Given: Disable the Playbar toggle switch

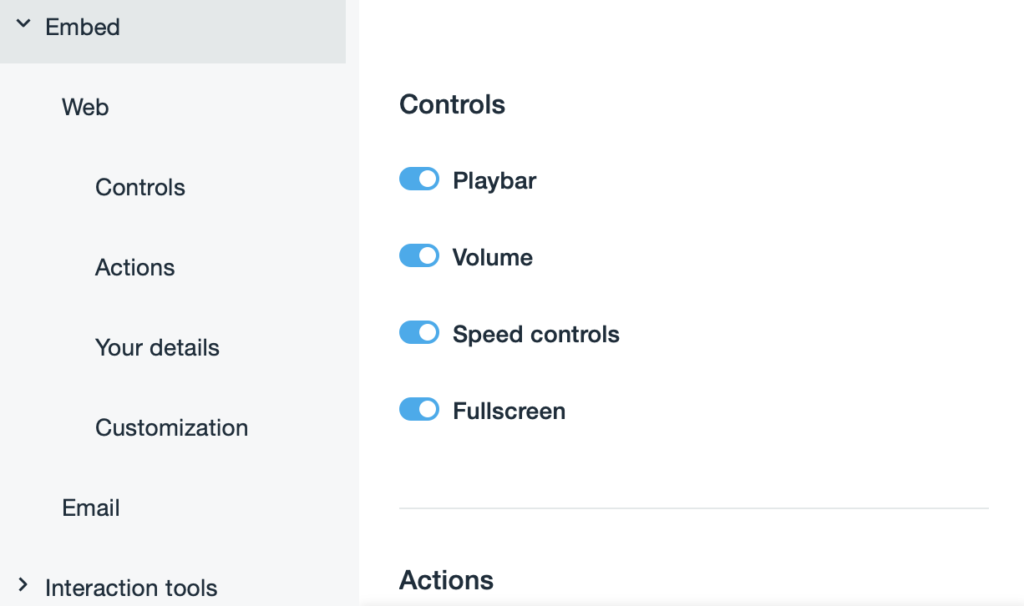Looking at the screenshot, I should [x=419, y=179].
